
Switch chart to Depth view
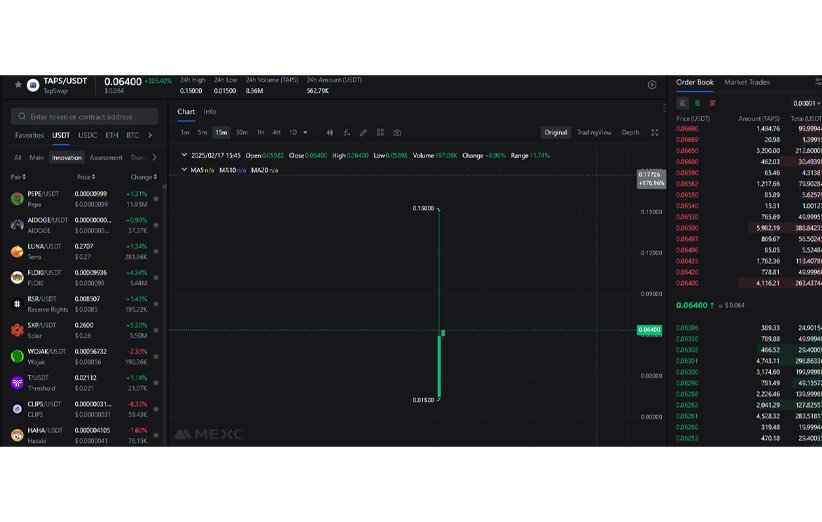tap(630, 133)
